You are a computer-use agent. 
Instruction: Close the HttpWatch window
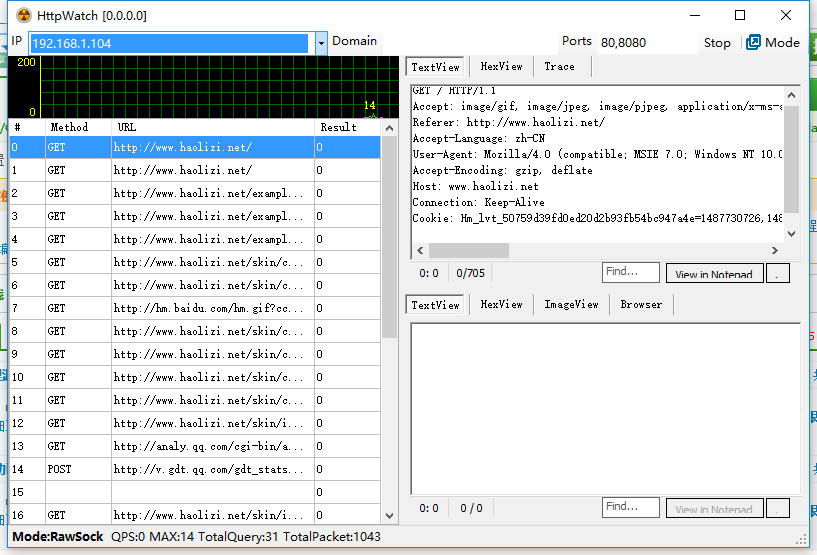786,15
